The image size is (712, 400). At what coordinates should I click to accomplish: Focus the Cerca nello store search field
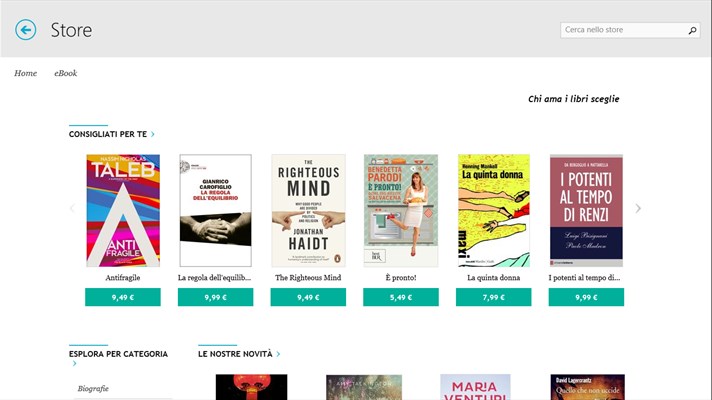pos(624,30)
